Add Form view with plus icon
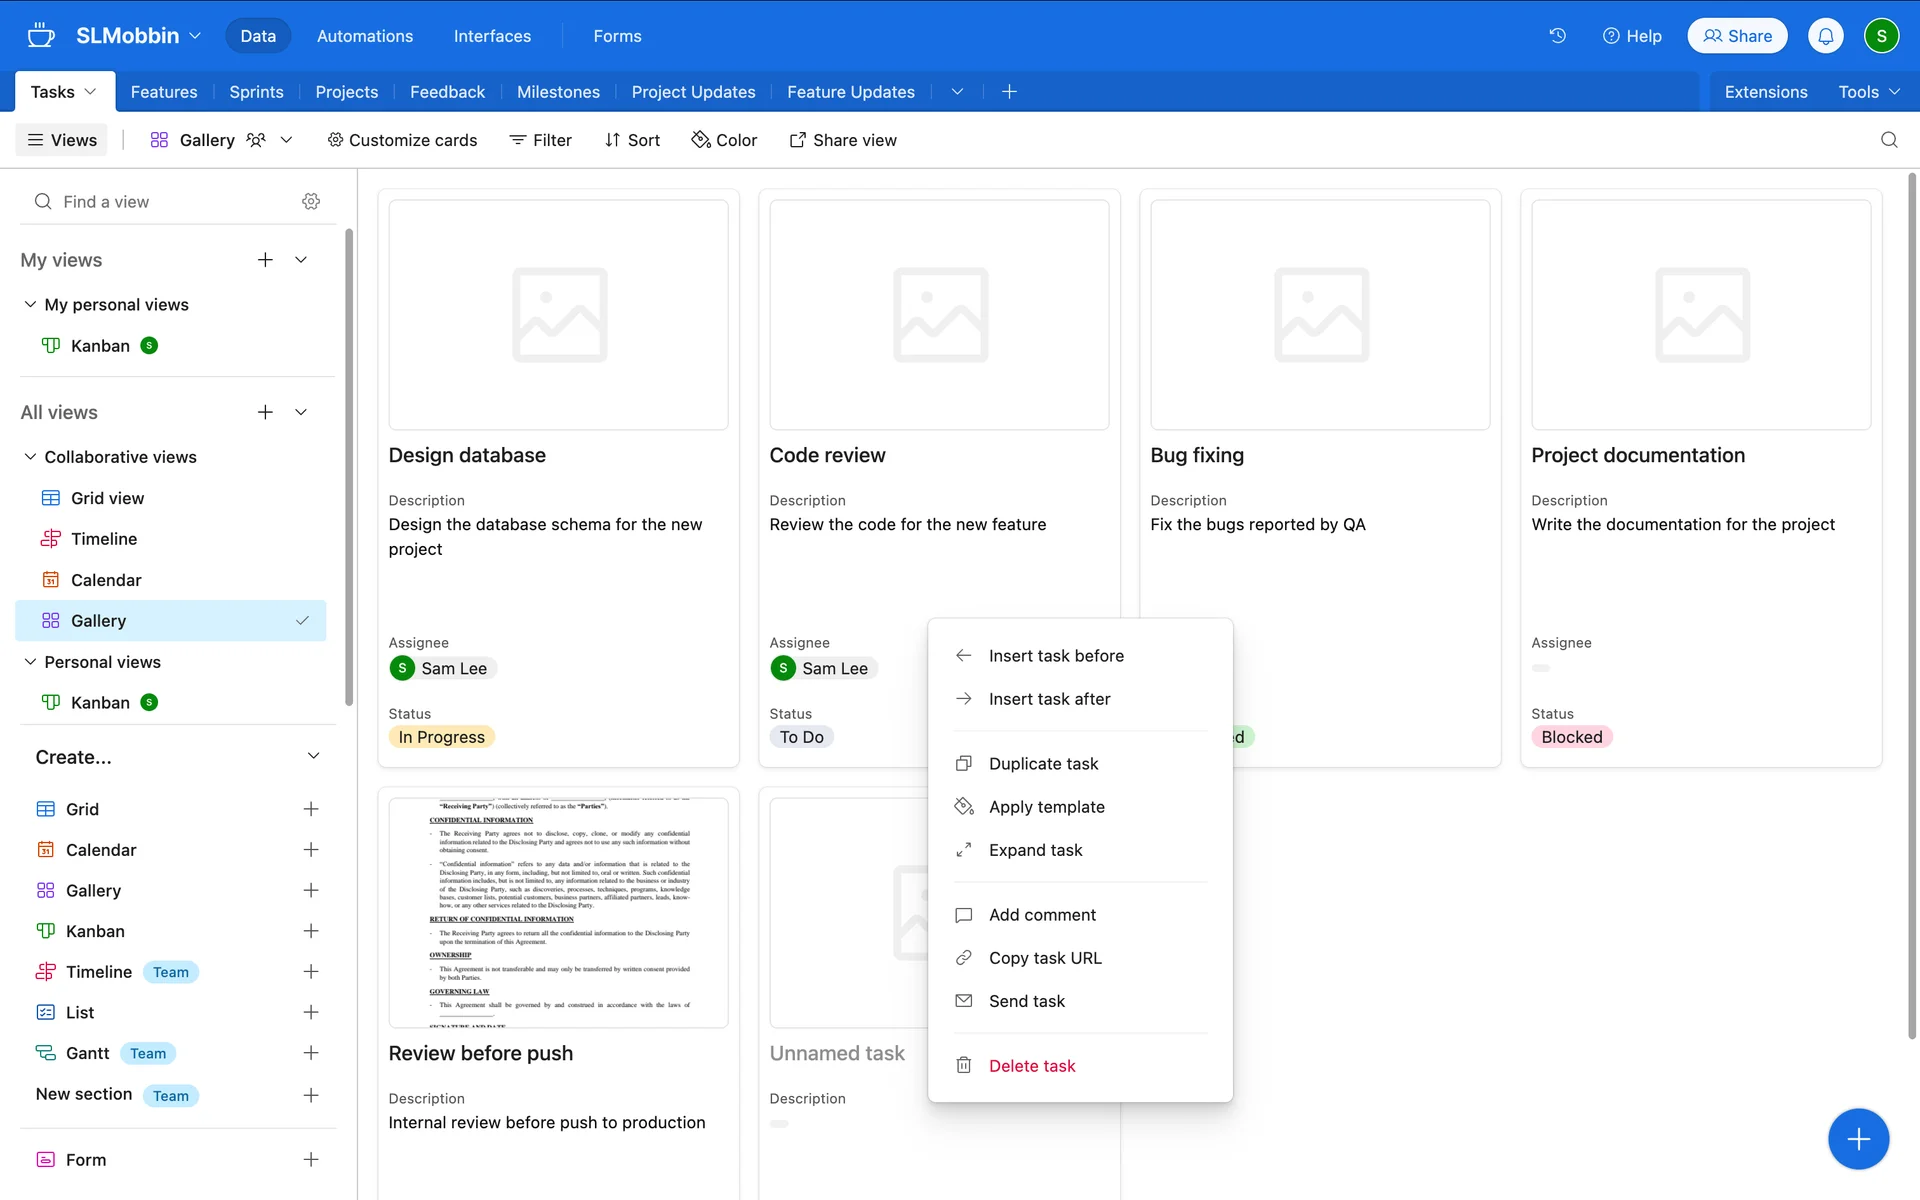This screenshot has width=1920, height=1200. coord(311,1159)
